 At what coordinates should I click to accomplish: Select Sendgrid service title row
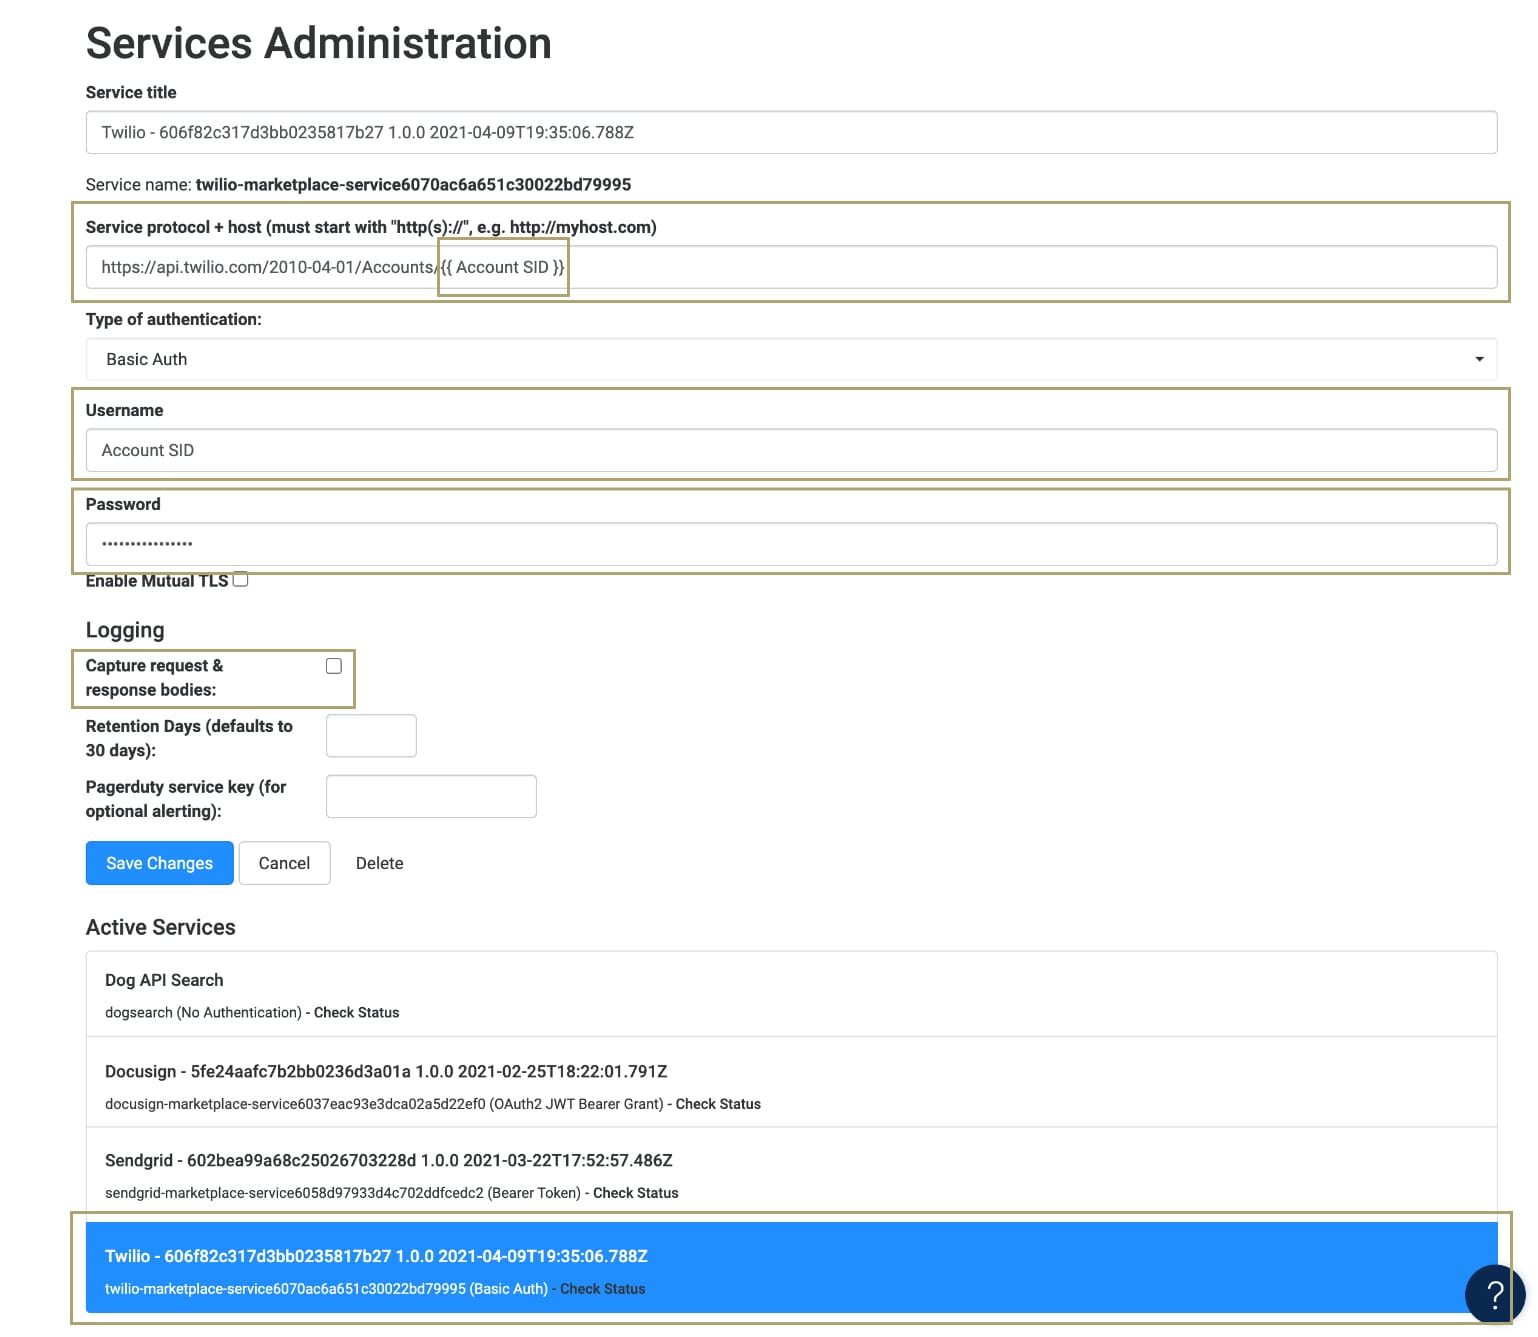(x=389, y=1160)
